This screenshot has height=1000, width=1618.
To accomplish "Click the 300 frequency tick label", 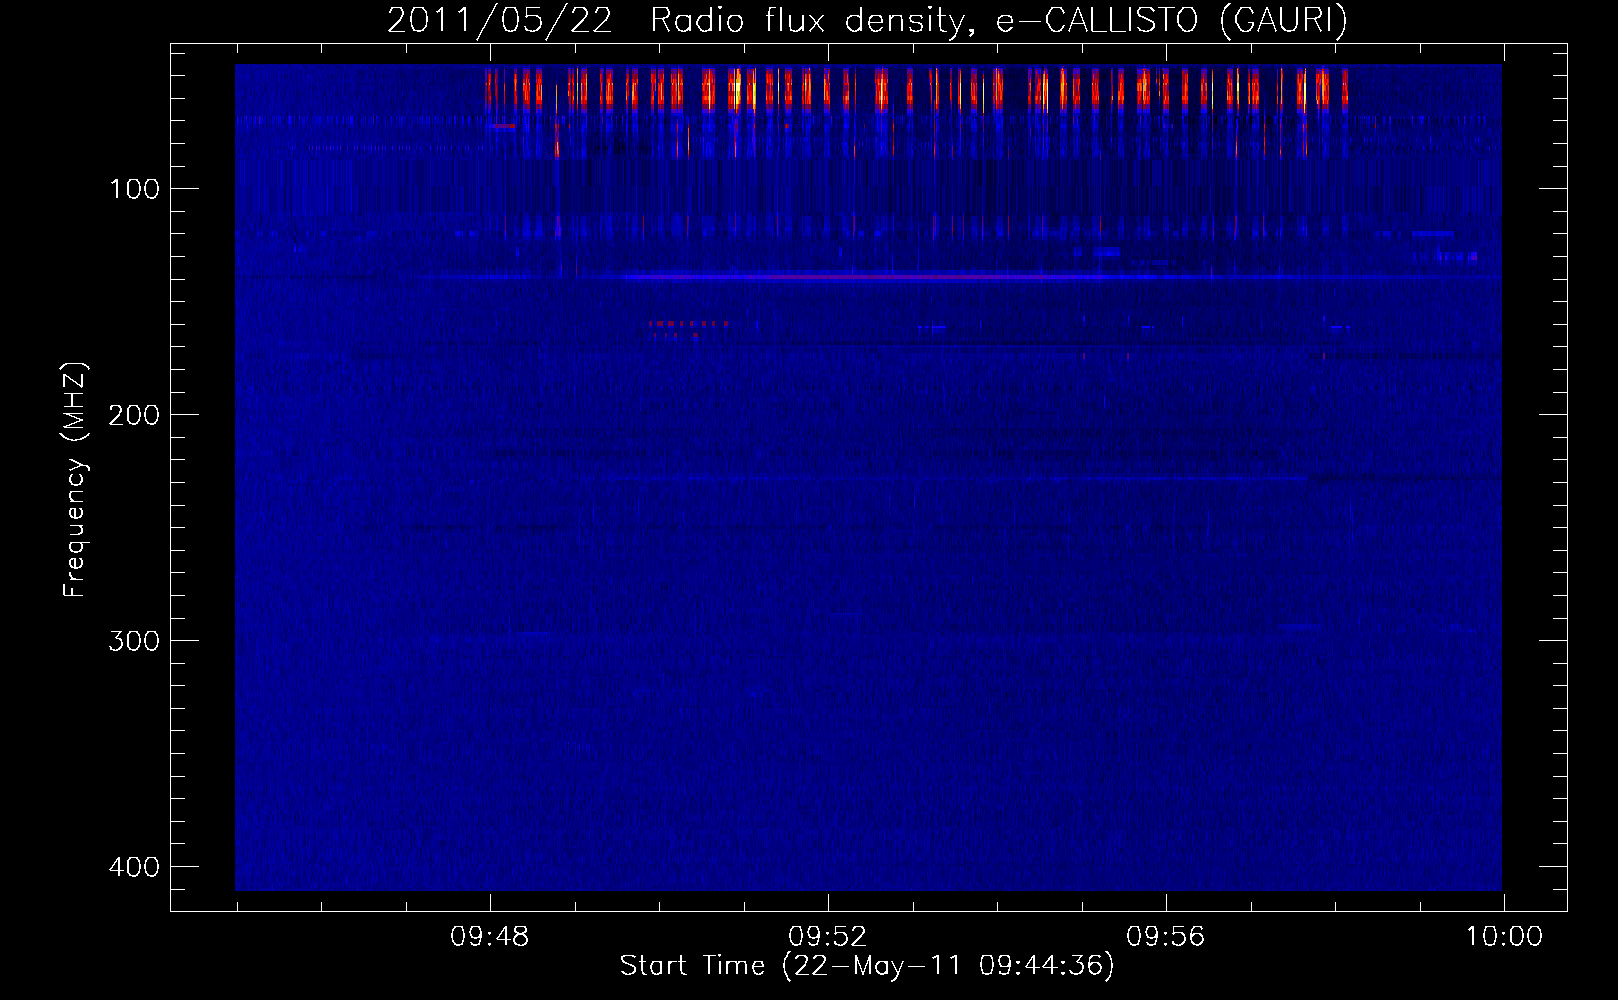I will click(x=133, y=640).
